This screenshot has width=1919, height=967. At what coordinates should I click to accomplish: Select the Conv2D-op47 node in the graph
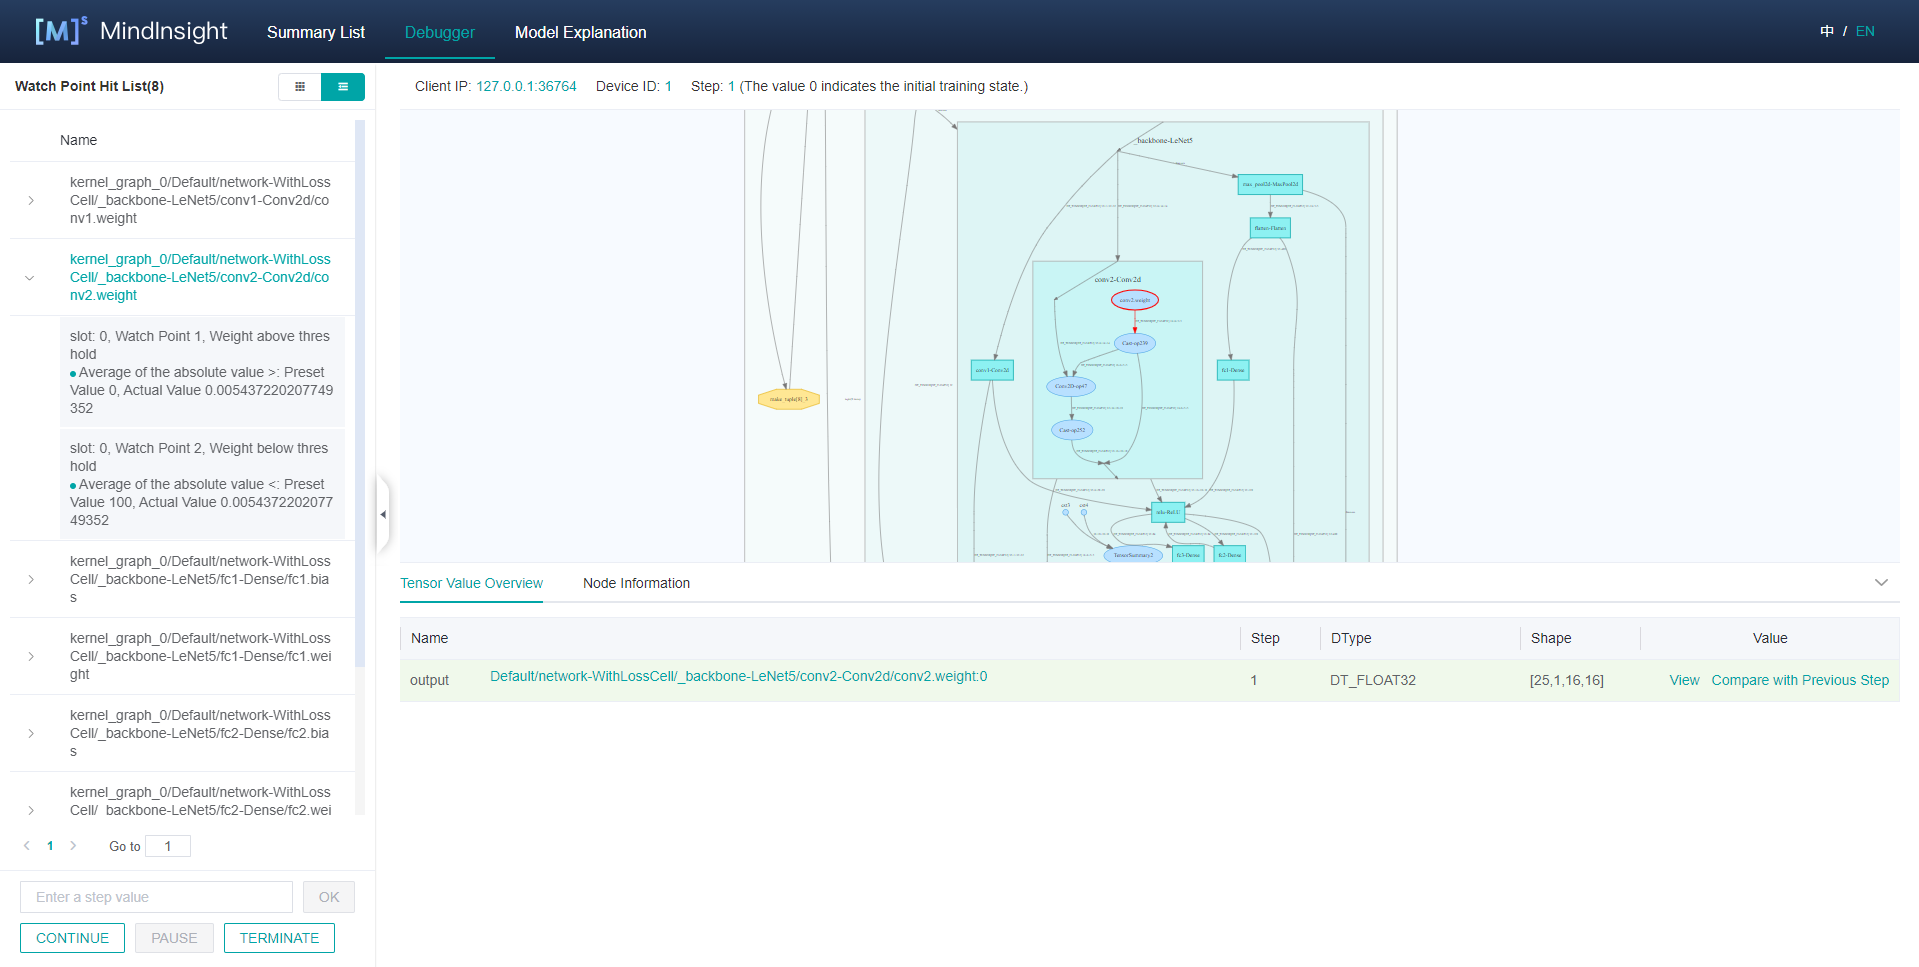pyautogui.click(x=1071, y=386)
